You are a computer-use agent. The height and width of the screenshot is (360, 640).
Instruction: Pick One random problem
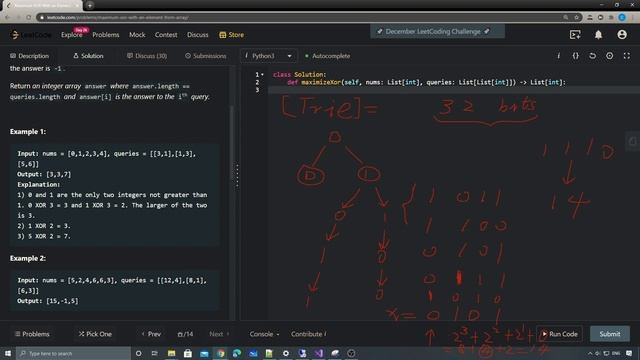(95, 334)
